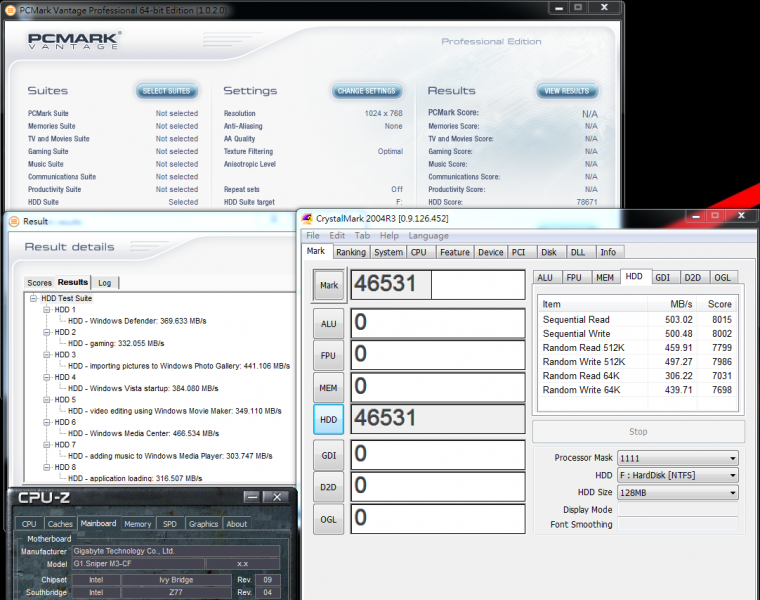Open the File menu in CrystalMark

click(313, 236)
